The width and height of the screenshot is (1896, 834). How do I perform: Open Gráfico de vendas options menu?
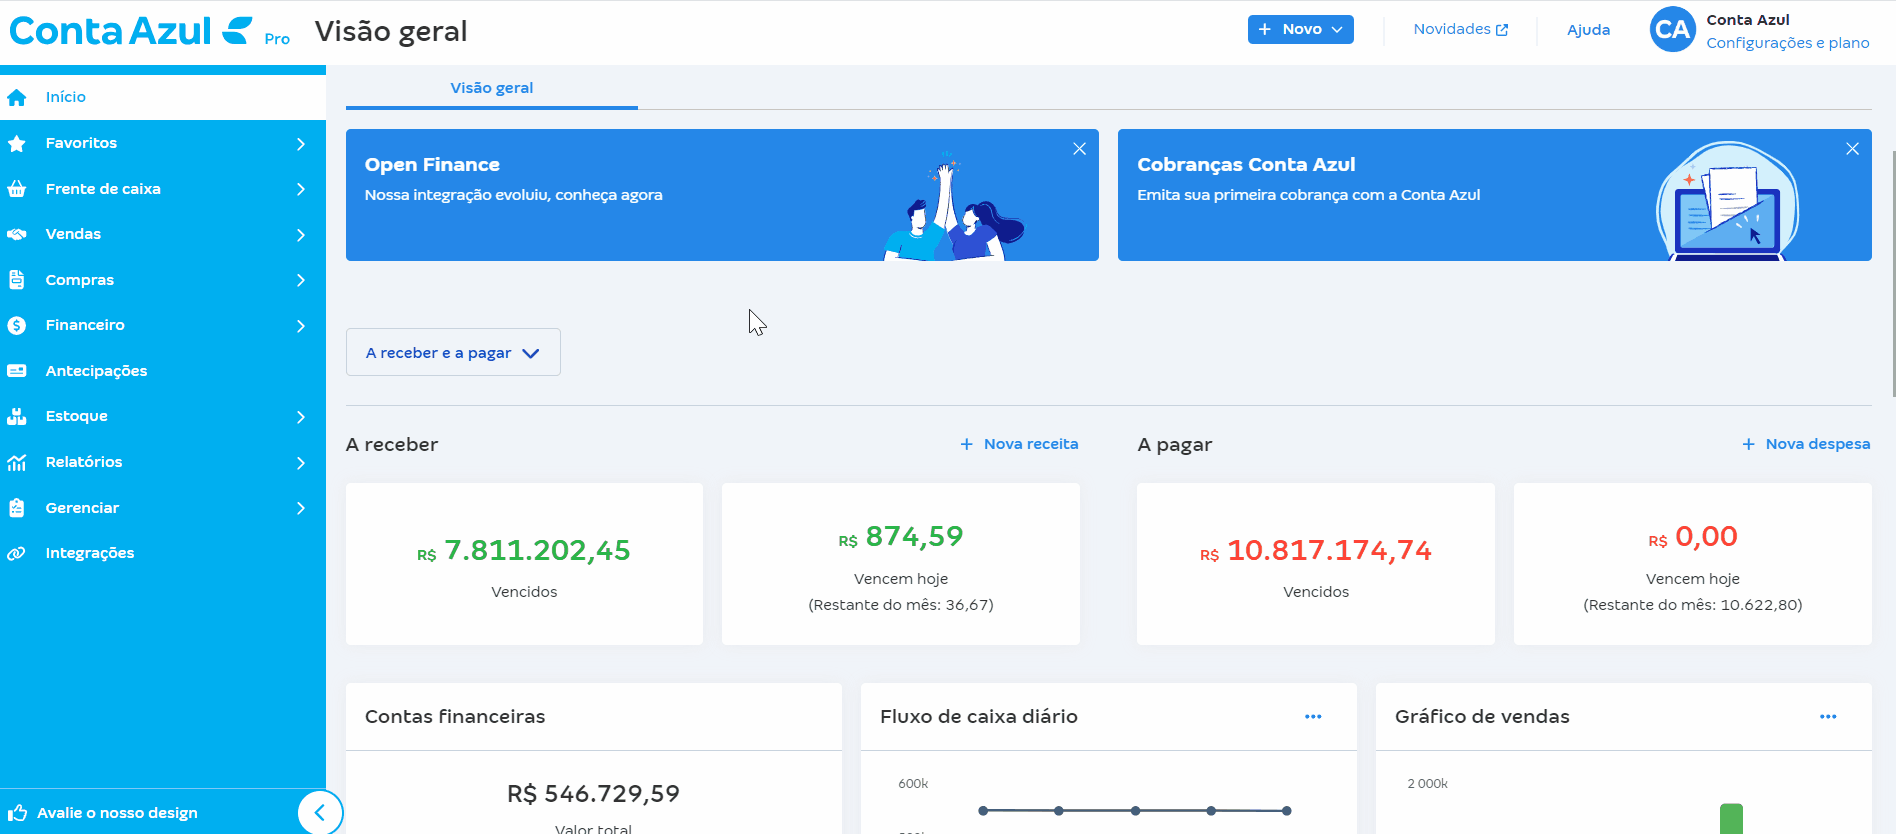[x=1828, y=717]
